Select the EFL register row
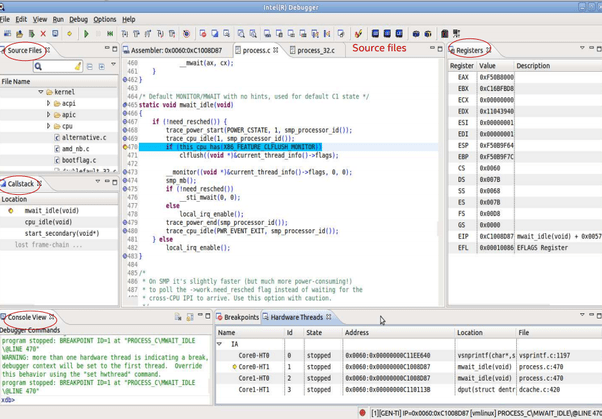Image resolution: width=602 pixels, height=419 pixels. (525, 248)
